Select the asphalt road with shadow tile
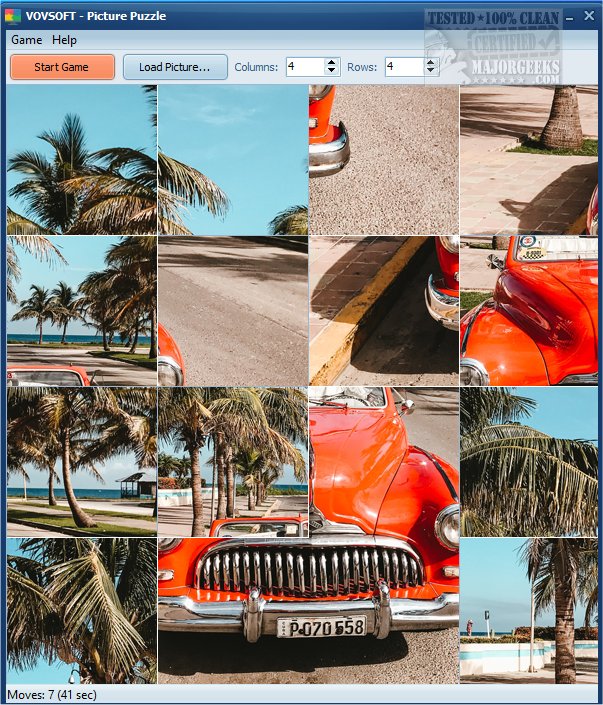 [233, 311]
